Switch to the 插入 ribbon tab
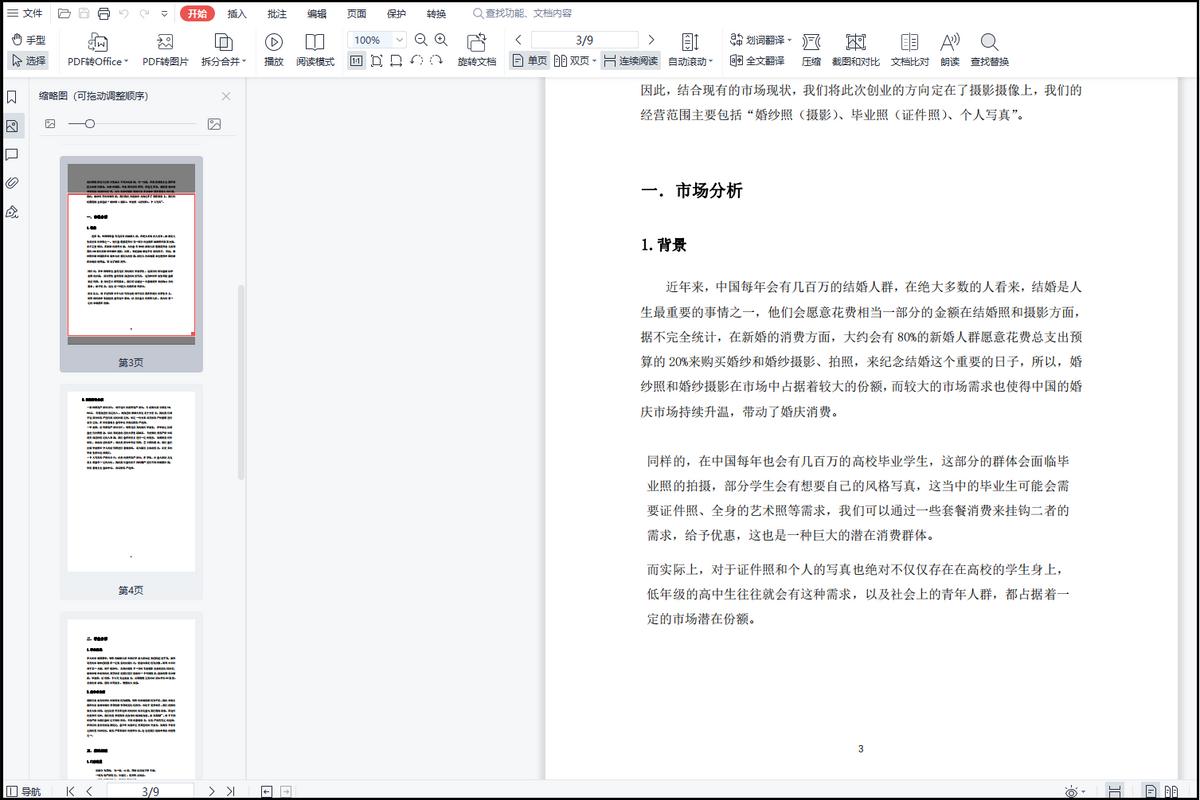The image size is (1200, 800). (234, 13)
